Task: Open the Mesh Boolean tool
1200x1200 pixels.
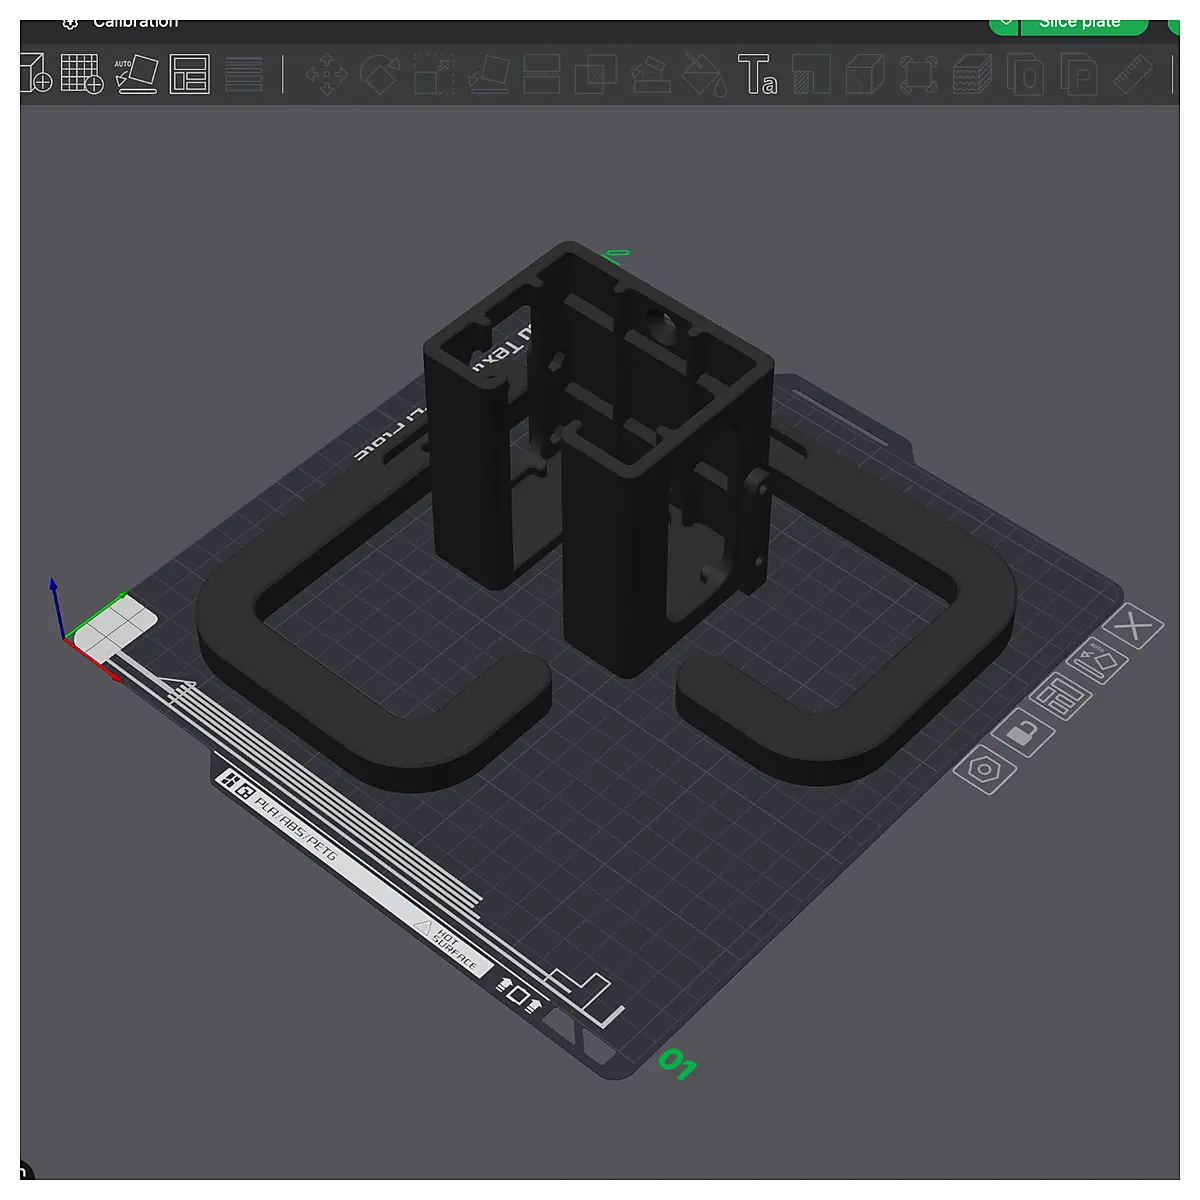Action: click(x=596, y=74)
